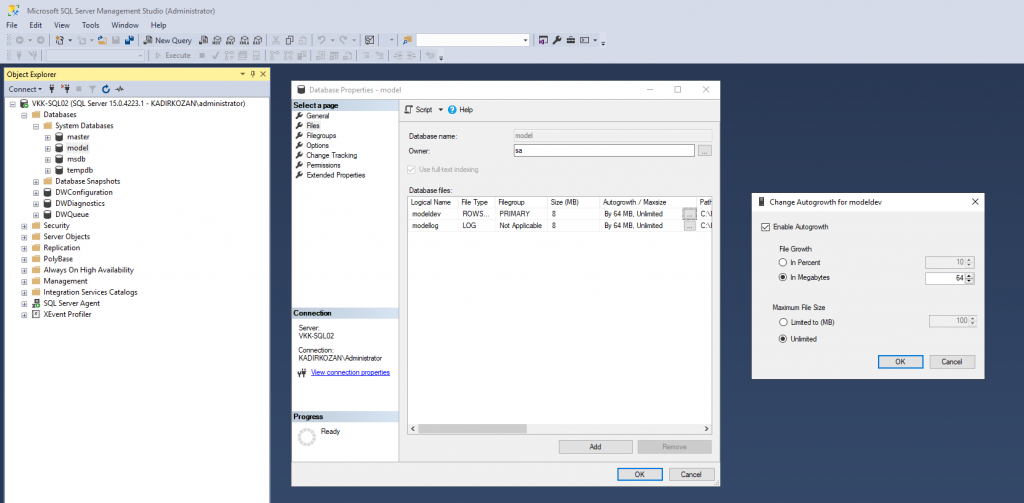
Task: Open the Tools menu
Action: (x=90, y=24)
